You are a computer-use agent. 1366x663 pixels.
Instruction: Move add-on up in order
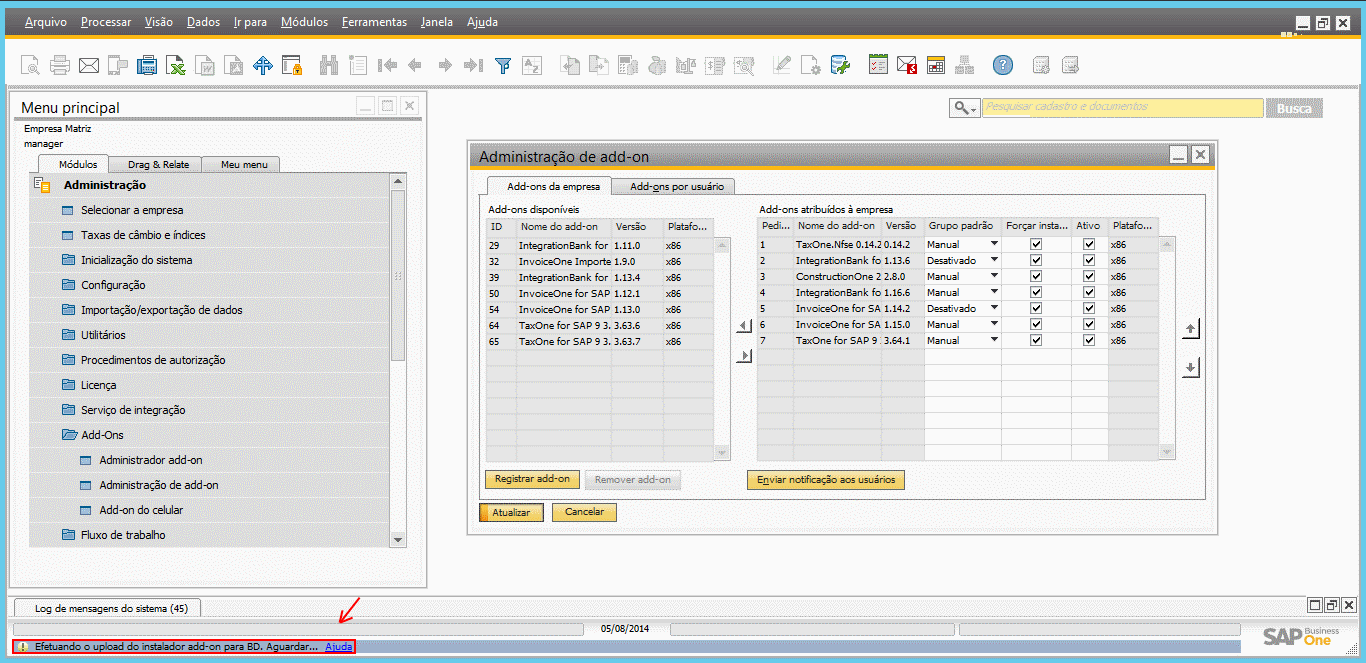click(x=1190, y=329)
